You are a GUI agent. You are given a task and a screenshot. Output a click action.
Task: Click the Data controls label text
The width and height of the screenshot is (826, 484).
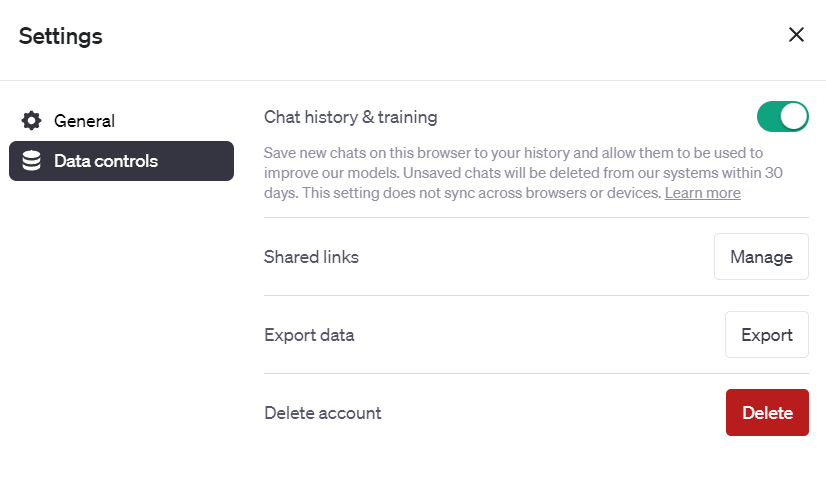106,161
